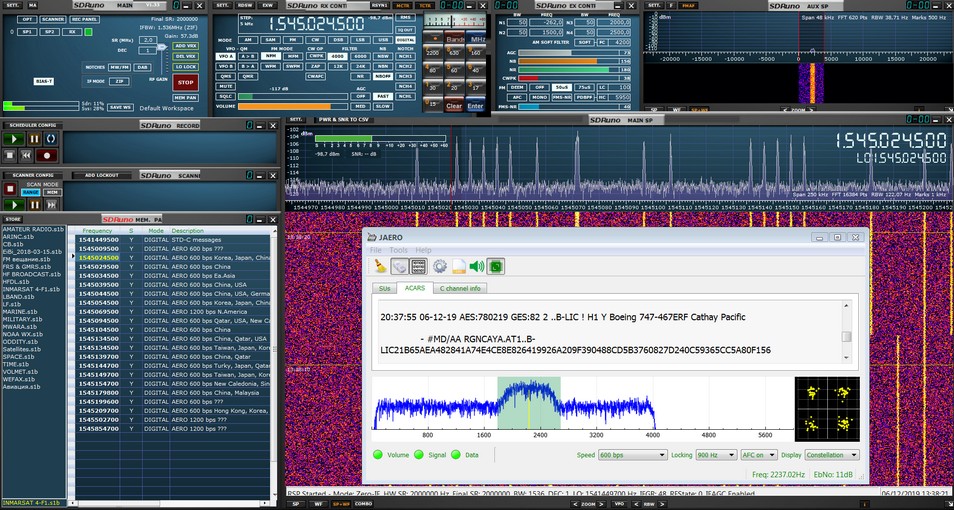Open JAERO settings gear icon
954x510 pixels.
(440, 266)
